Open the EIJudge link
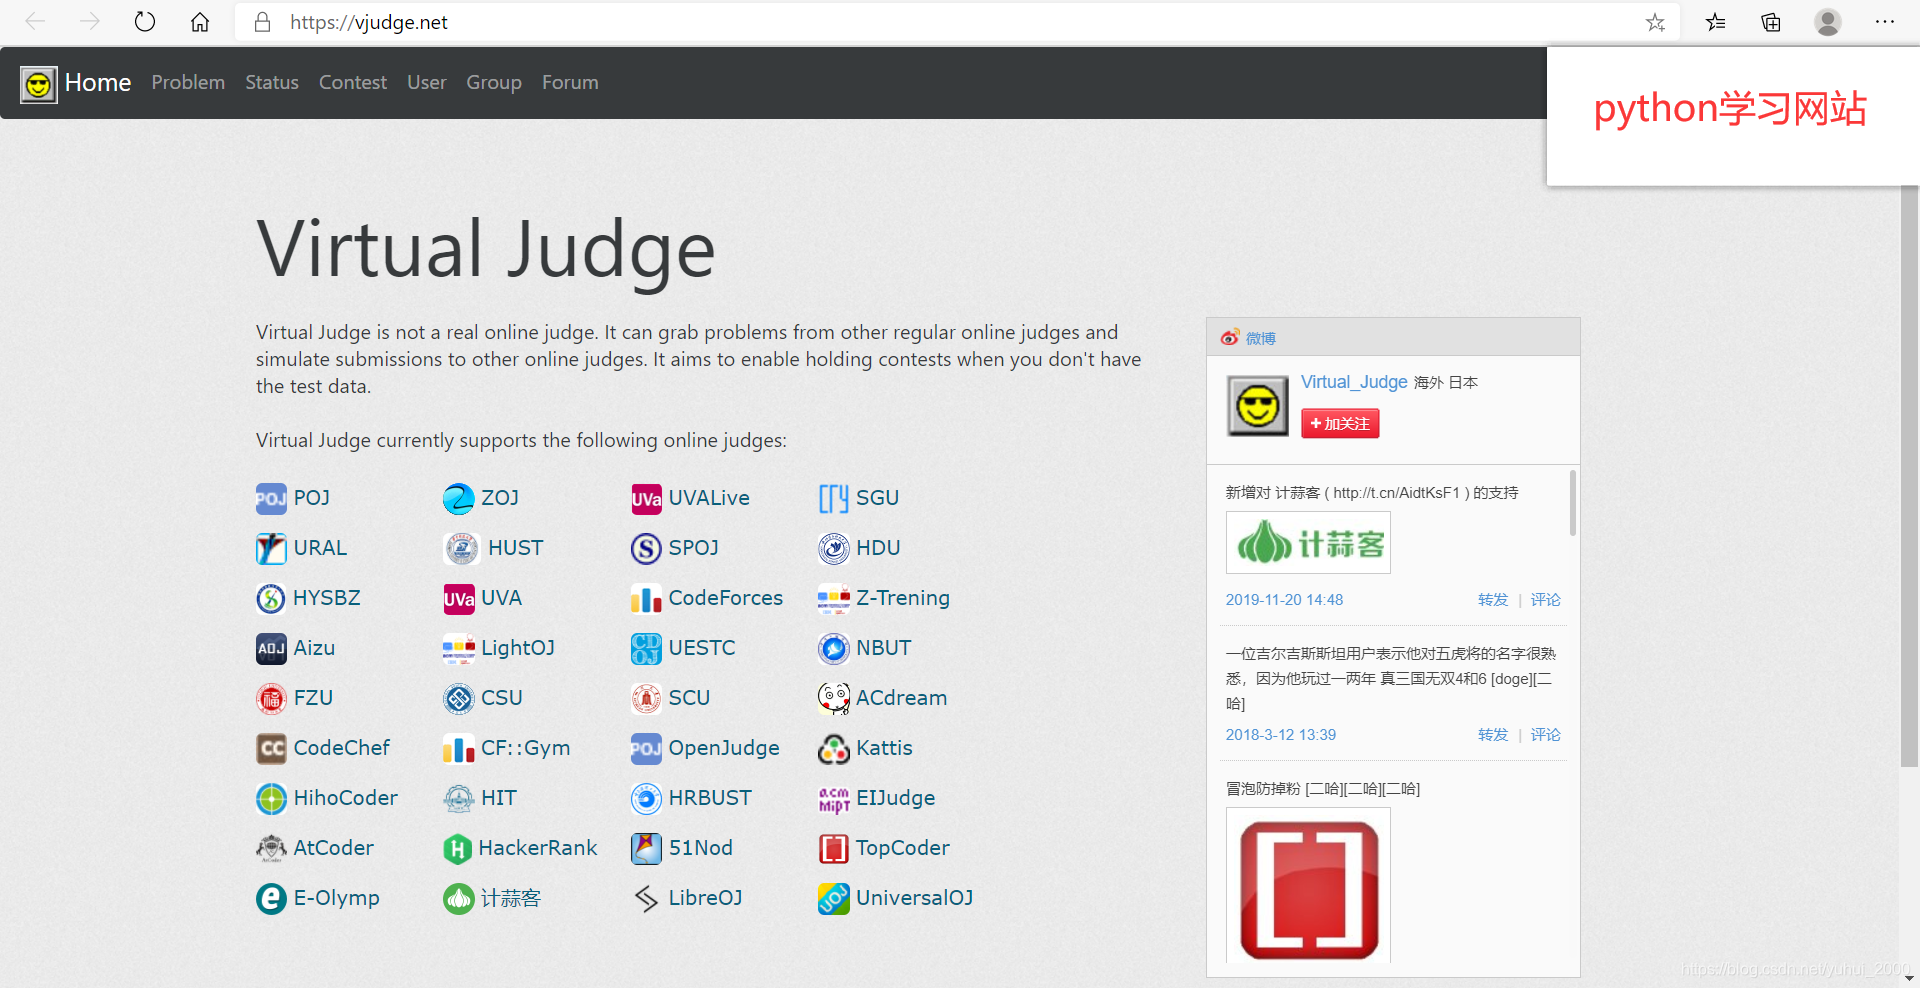Screen dimensions: 1920x988 pyautogui.click(x=896, y=798)
